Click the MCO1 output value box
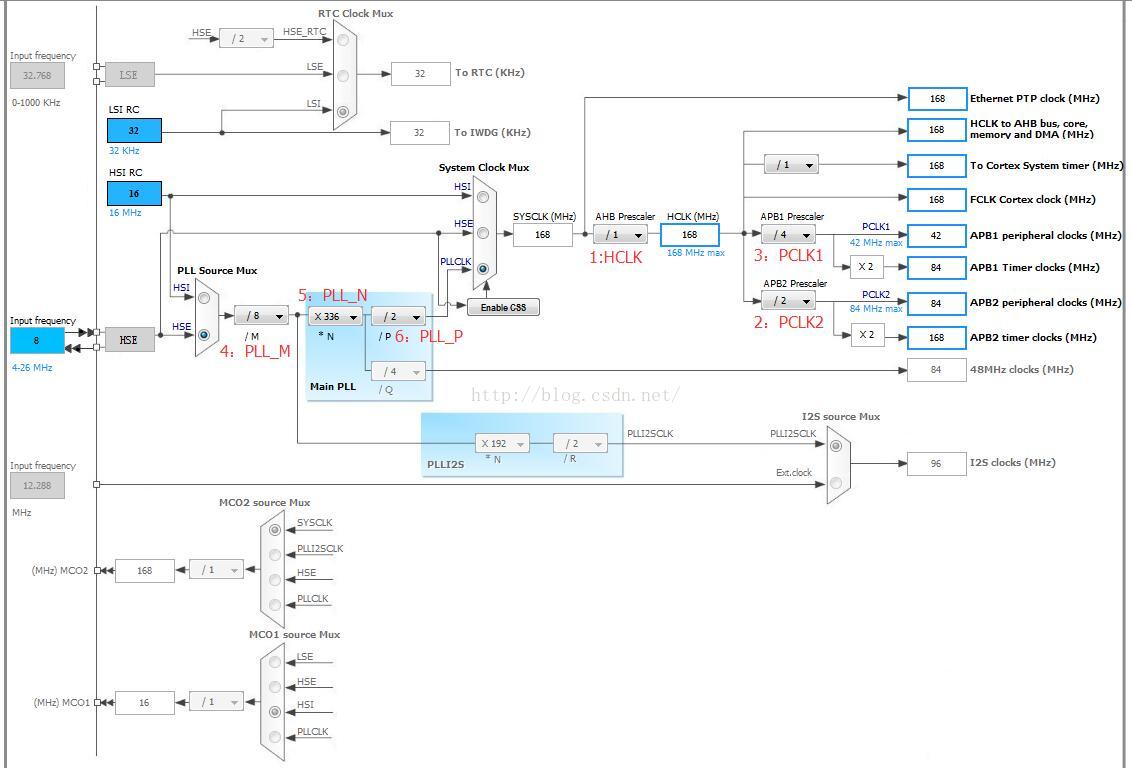The height and width of the screenshot is (768, 1132). [x=145, y=702]
